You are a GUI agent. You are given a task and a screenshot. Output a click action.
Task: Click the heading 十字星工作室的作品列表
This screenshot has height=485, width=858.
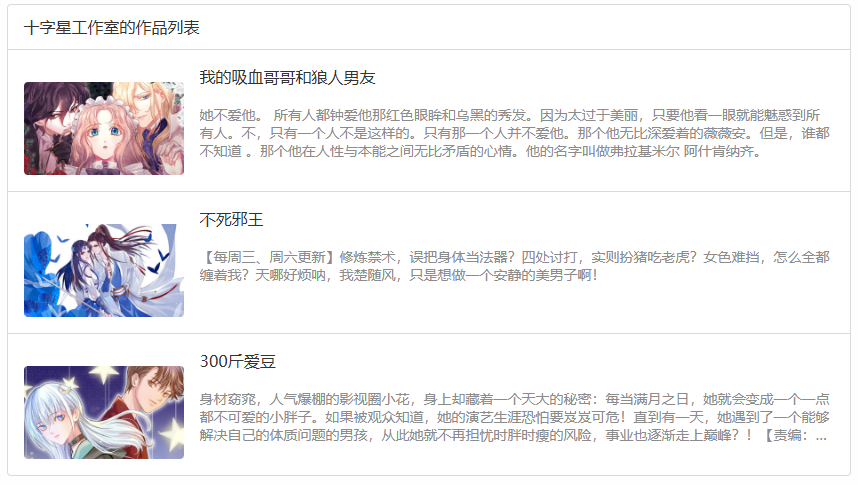(x=112, y=27)
